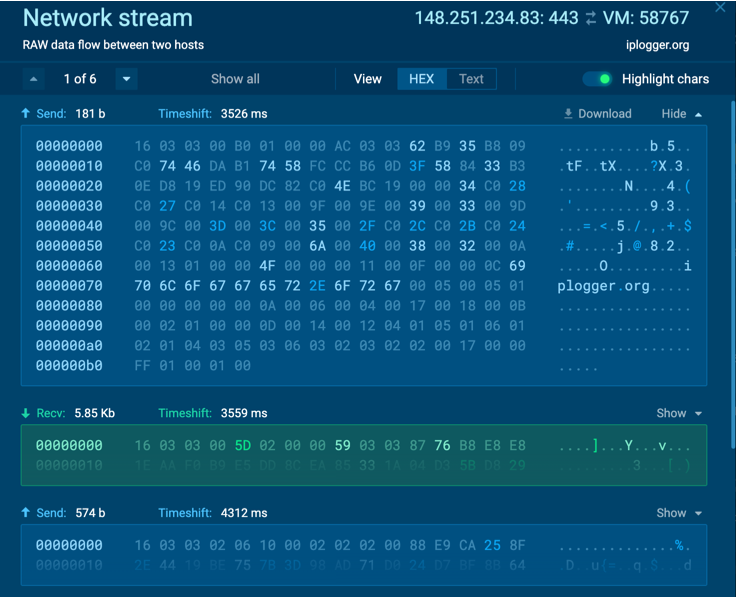Click offset 00000040 in the first Send hex
Screen dimensions: 736x597
tap(69, 226)
